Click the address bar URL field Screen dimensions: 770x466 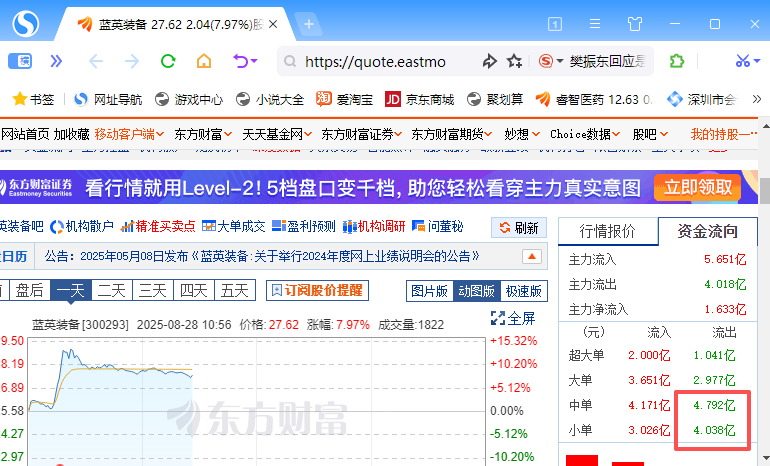(x=375, y=61)
